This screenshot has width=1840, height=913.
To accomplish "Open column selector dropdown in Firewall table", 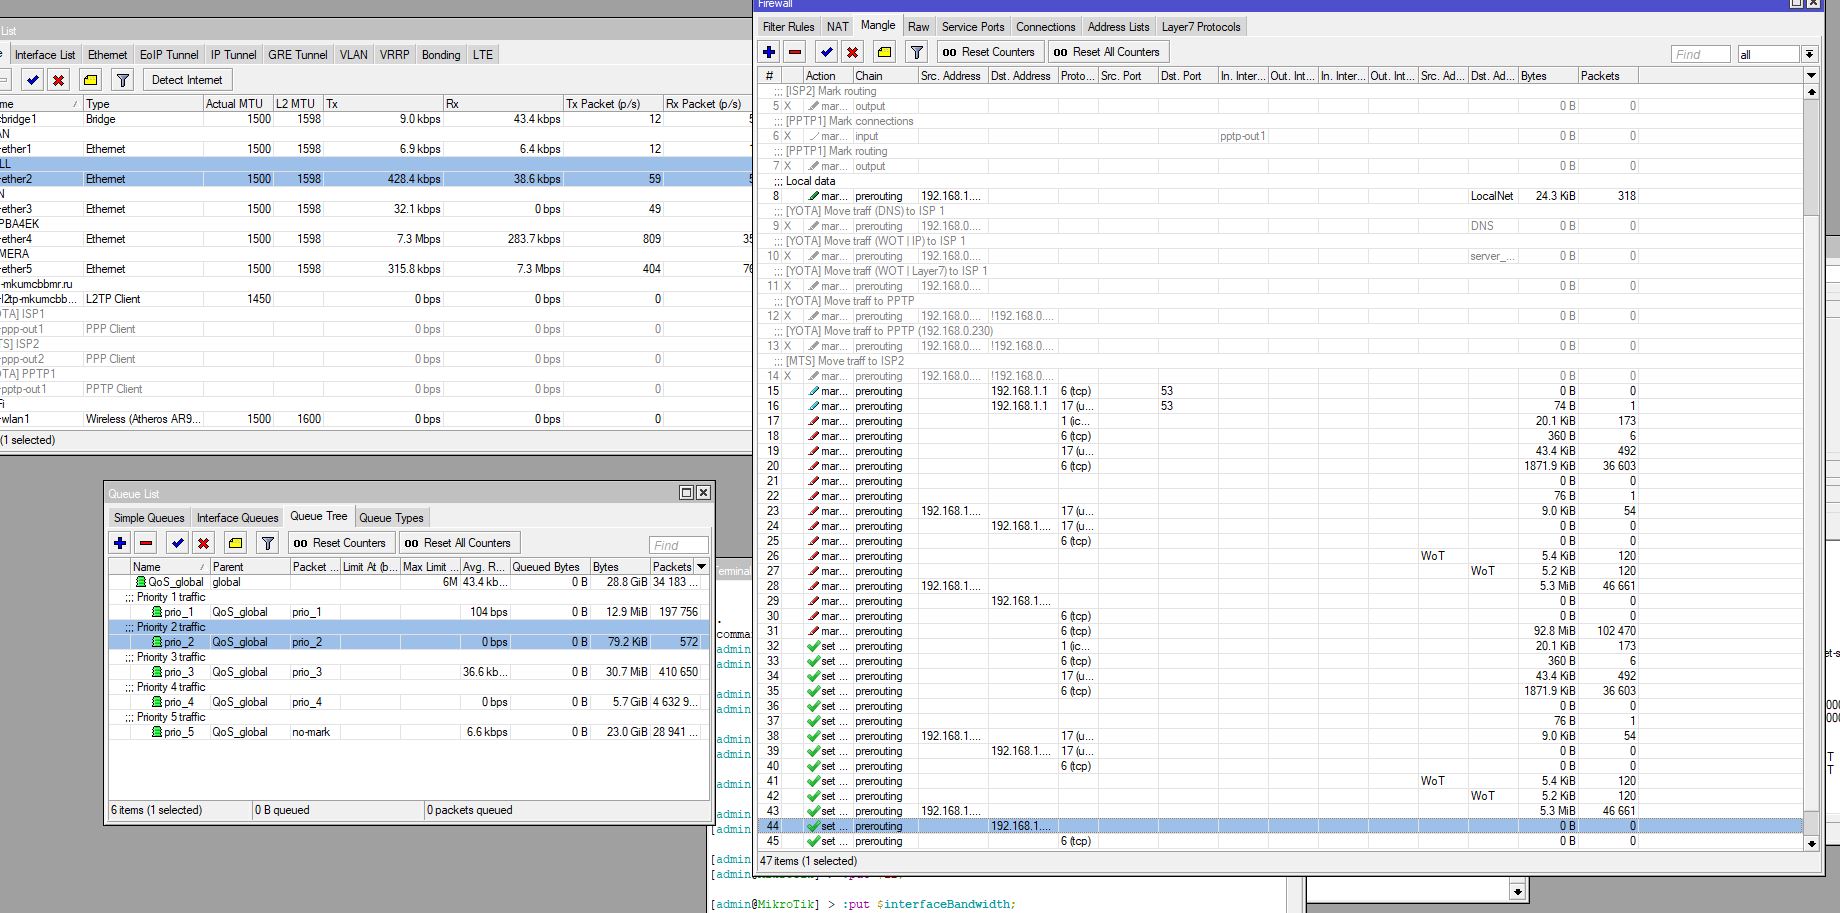I will [x=1811, y=75].
